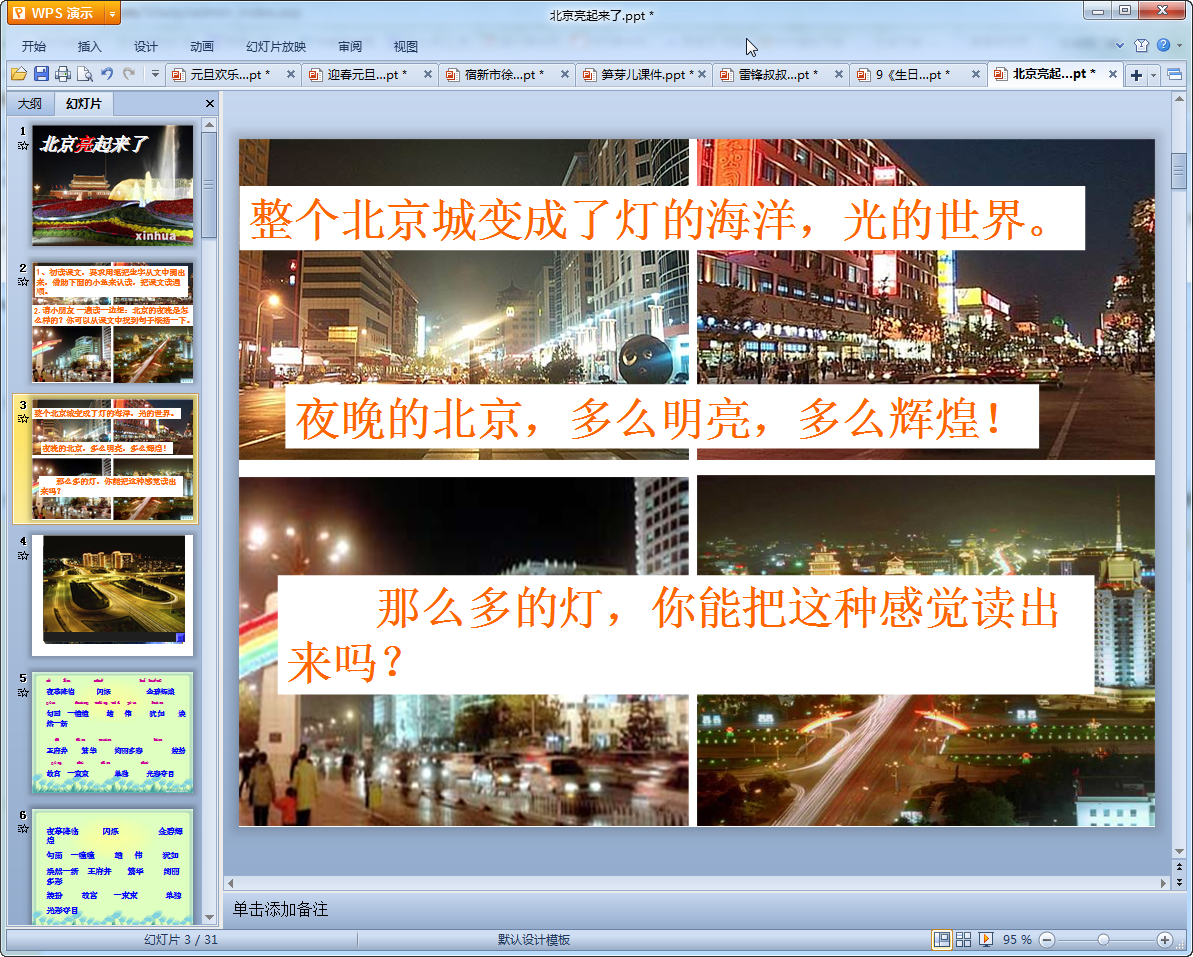Image resolution: width=1193 pixels, height=957 pixels.
Task: Open the WPS 演示 application menu dropdown arrow
Action: point(113,14)
